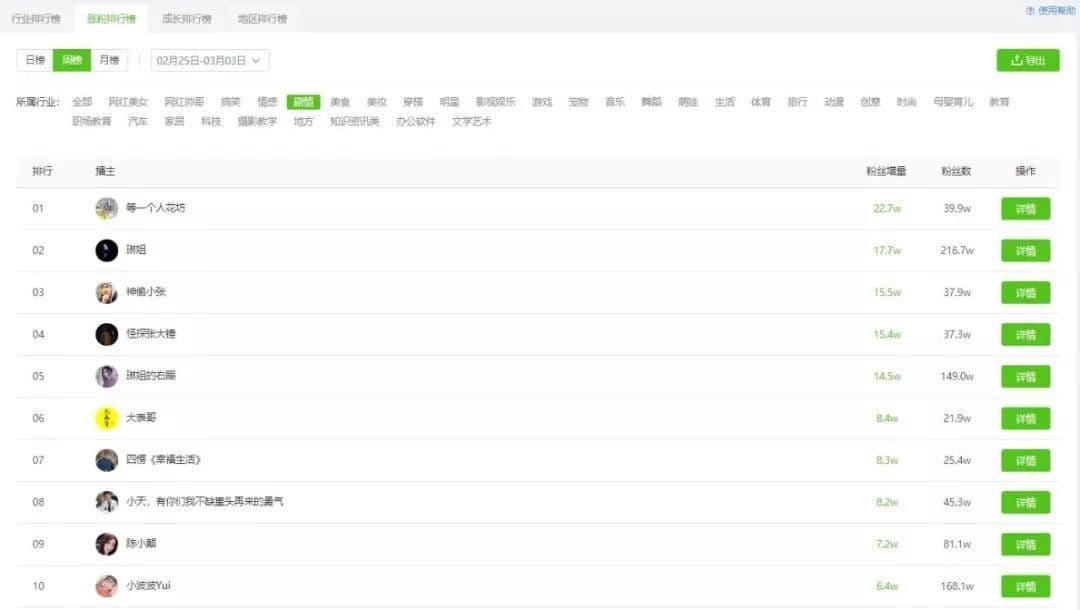The image size is (1080, 610).
Task: Open the 成长排行榜 tab
Action: pyautogui.click(x=186, y=19)
